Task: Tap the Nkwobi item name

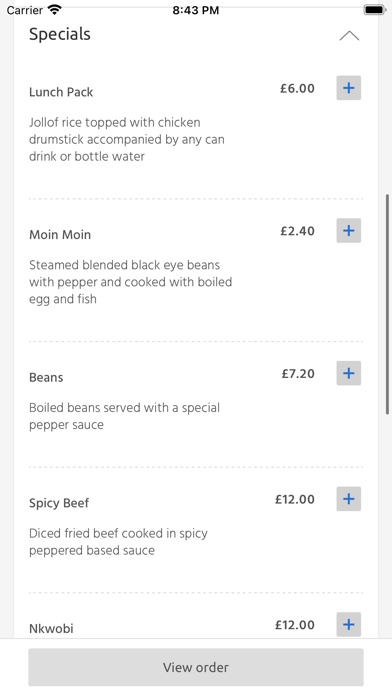Action: pyautogui.click(x=51, y=629)
